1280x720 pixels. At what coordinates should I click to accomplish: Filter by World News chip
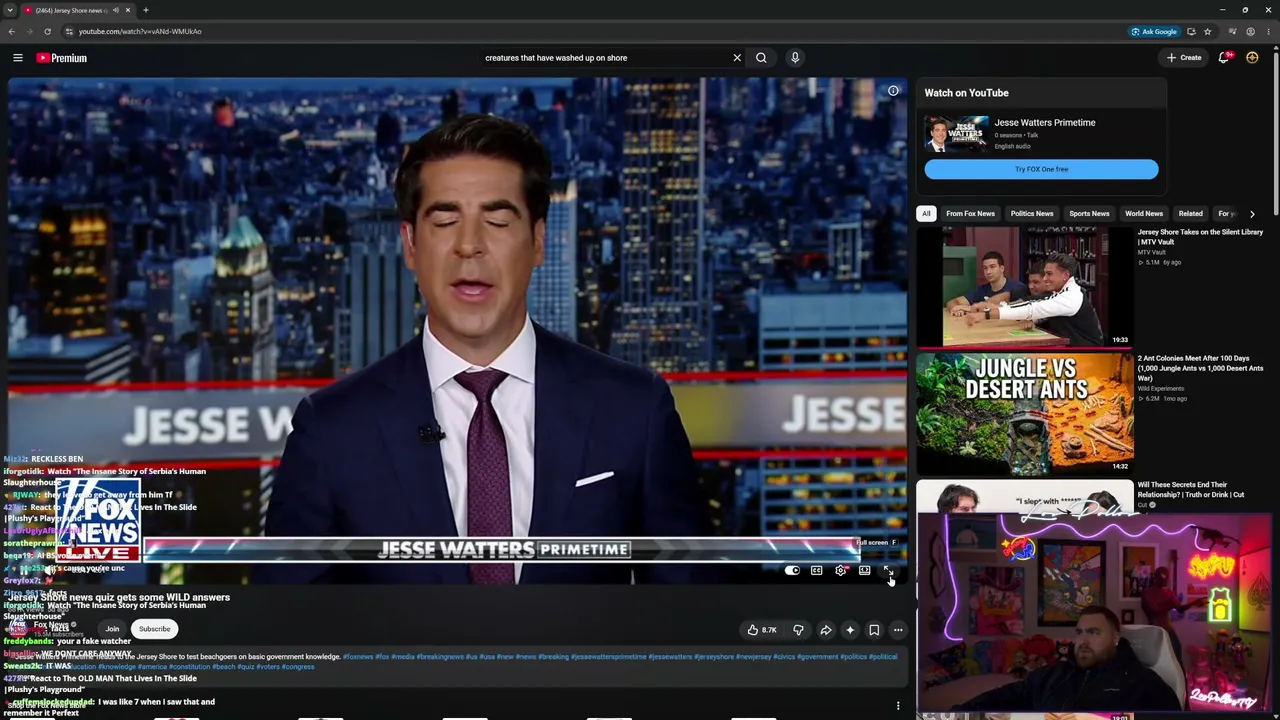[1144, 214]
